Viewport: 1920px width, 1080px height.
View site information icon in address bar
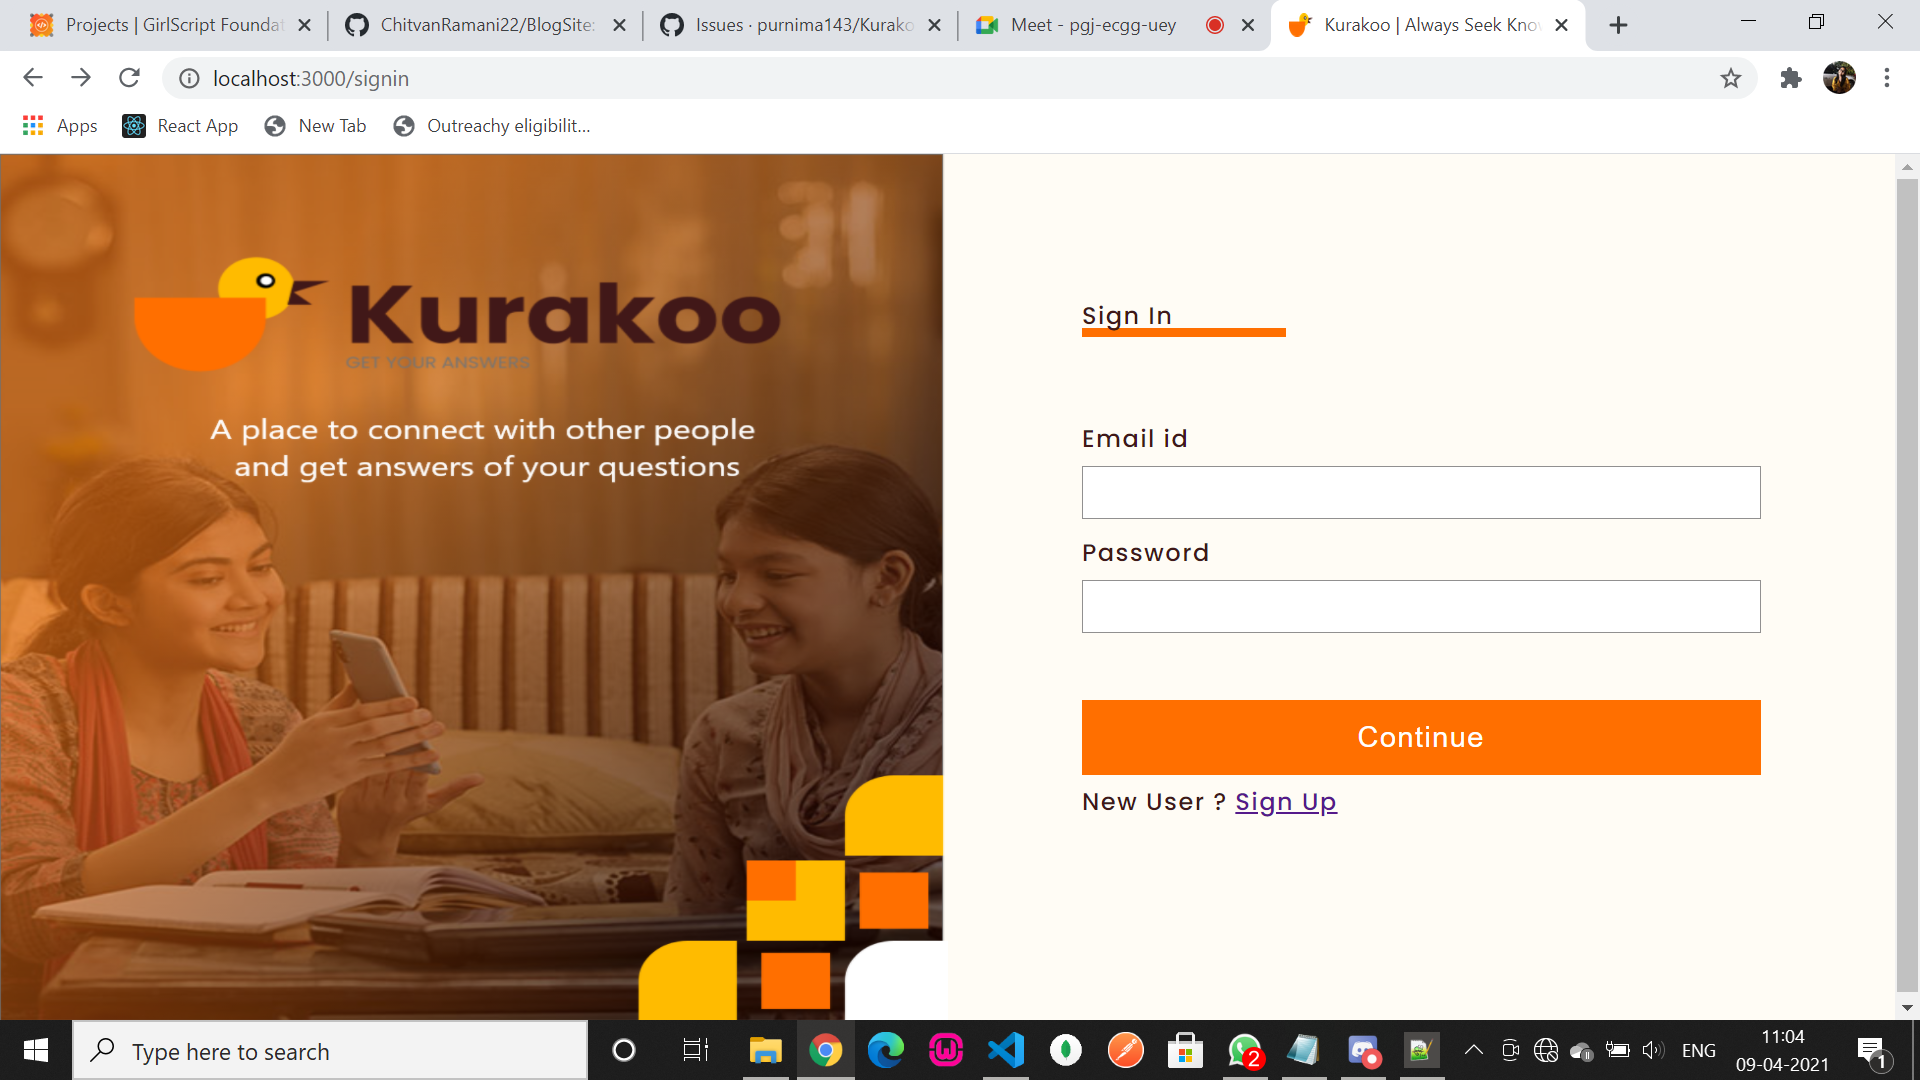[189, 78]
